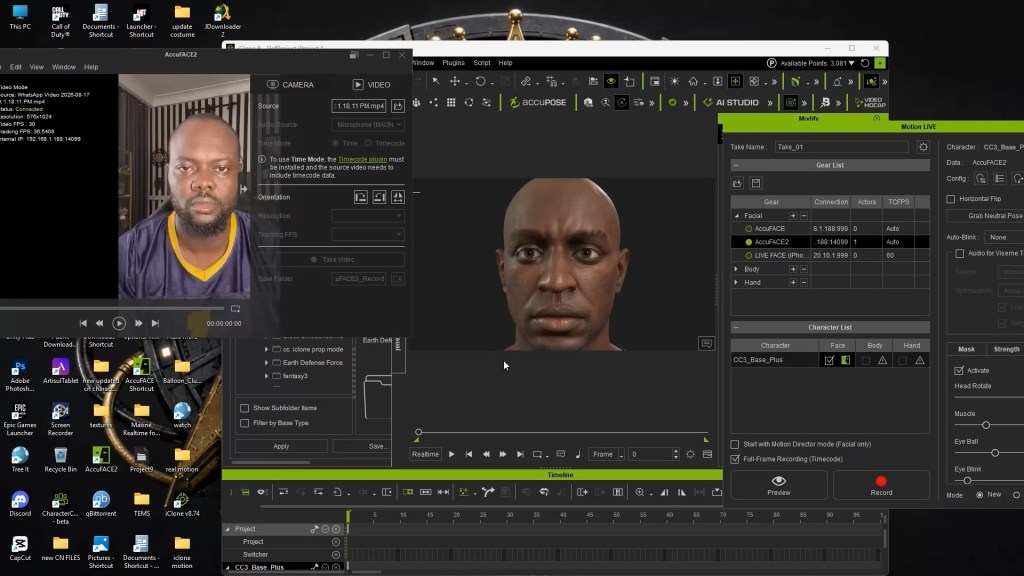Open Take Name settings gear icon
Screen dimensions: 1024x576
(923, 147)
